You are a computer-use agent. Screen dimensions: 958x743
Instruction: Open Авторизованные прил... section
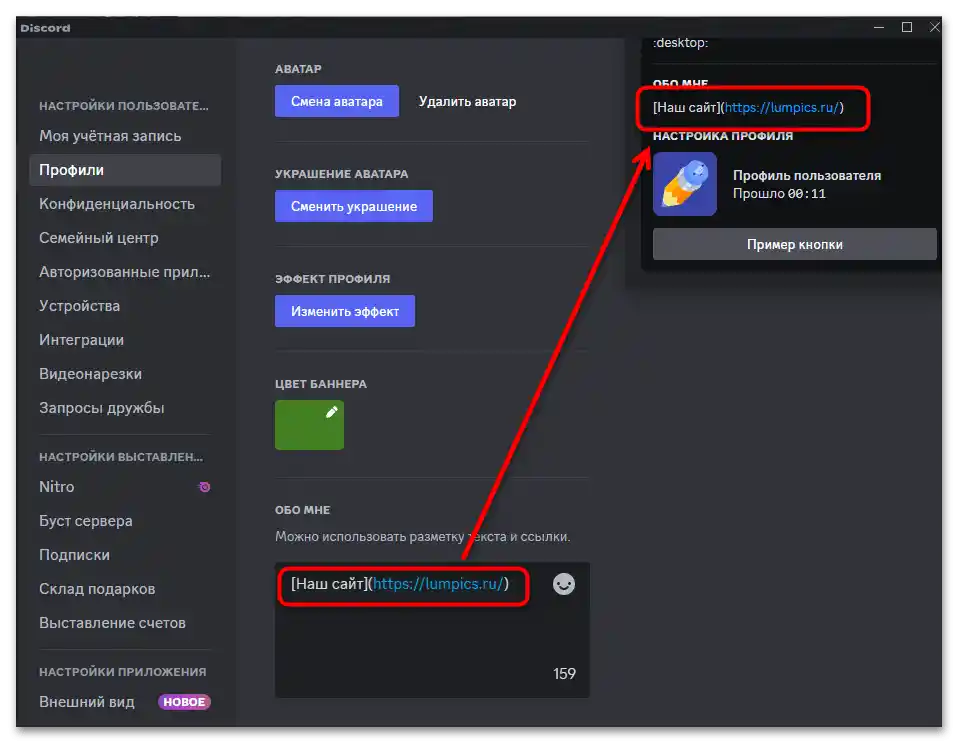(x=125, y=272)
